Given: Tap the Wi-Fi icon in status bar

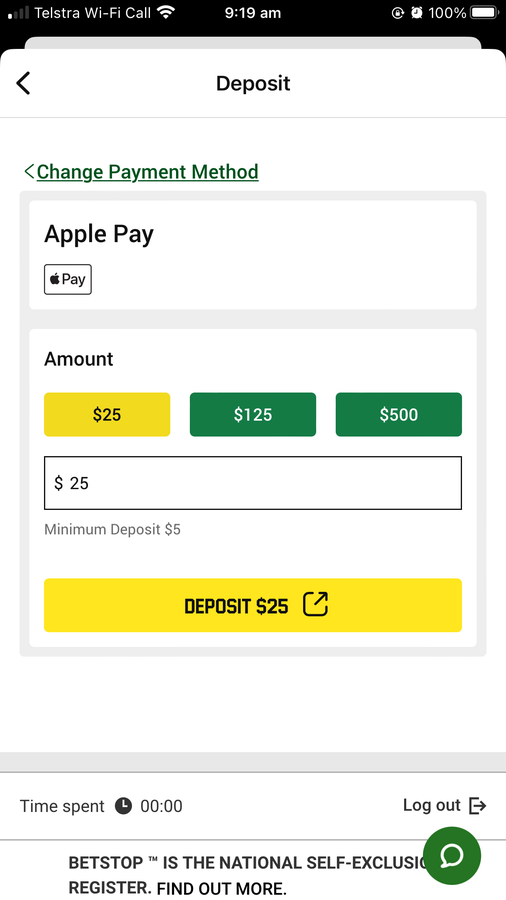Looking at the screenshot, I should [x=166, y=13].
